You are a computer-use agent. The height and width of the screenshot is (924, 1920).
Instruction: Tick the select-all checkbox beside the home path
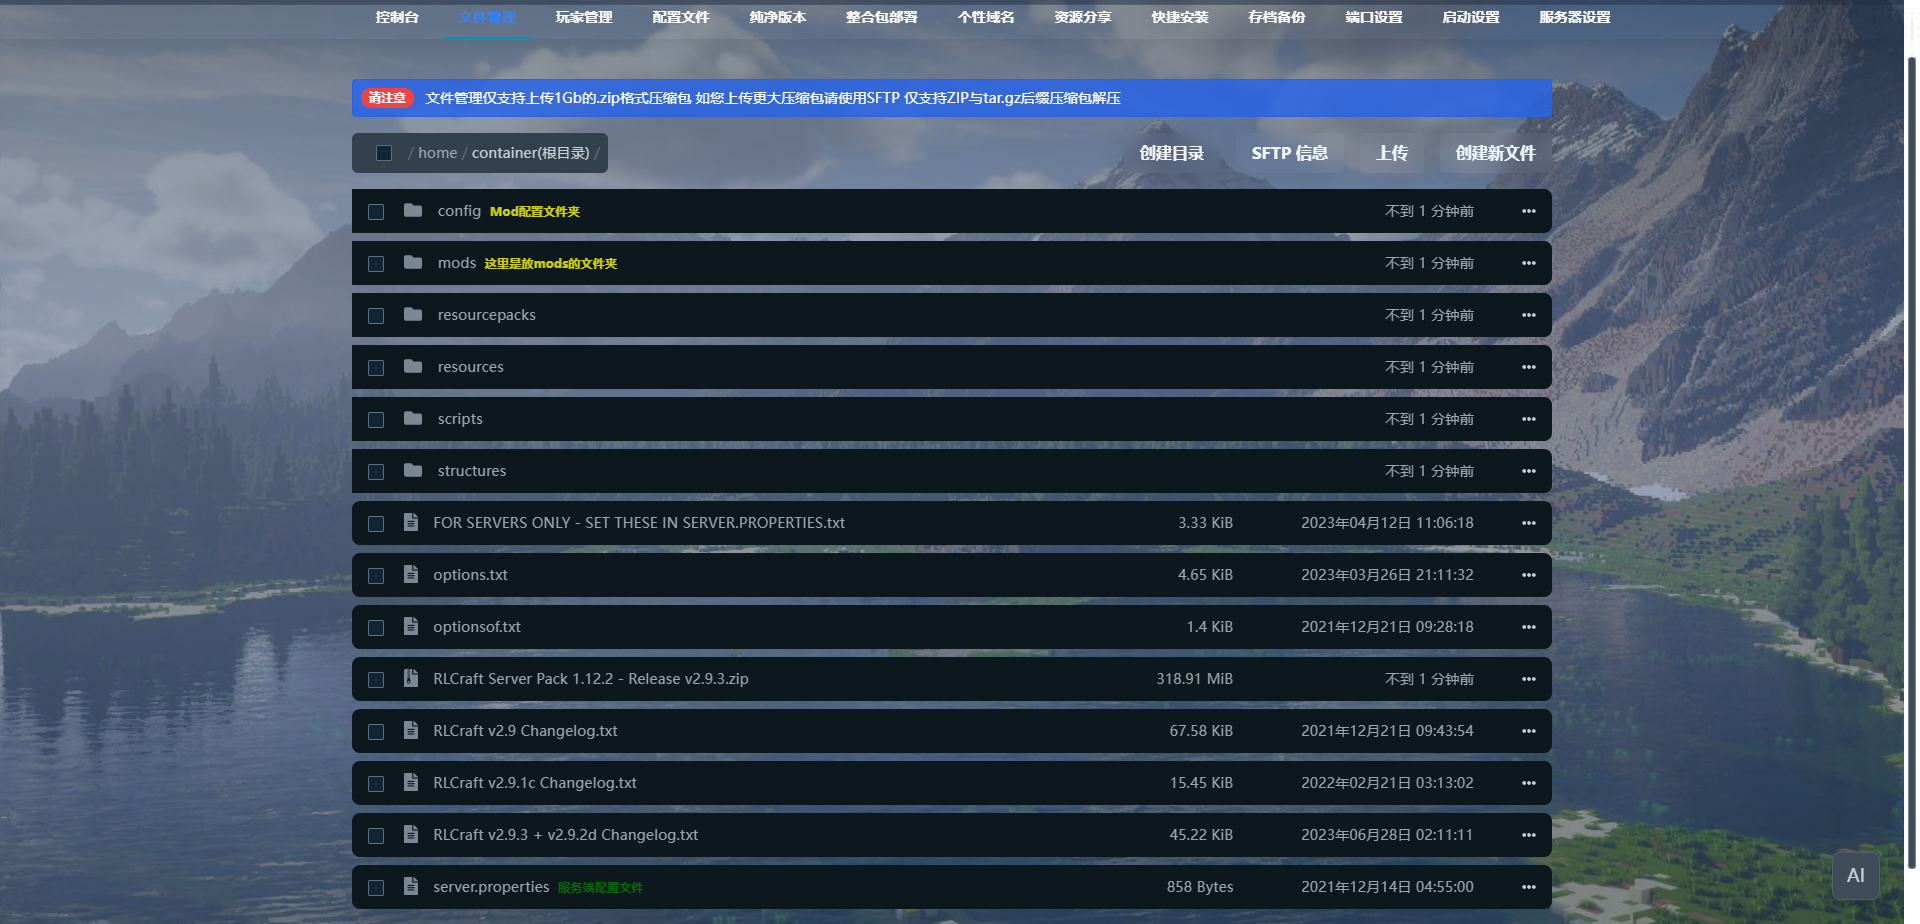click(x=383, y=153)
